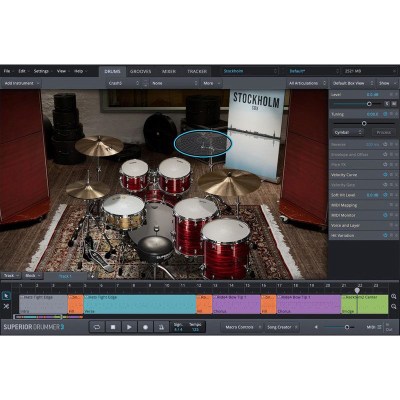The width and height of the screenshot is (400, 400).
Task: Open the Default Box View dropdown
Action: click(352, 83)
